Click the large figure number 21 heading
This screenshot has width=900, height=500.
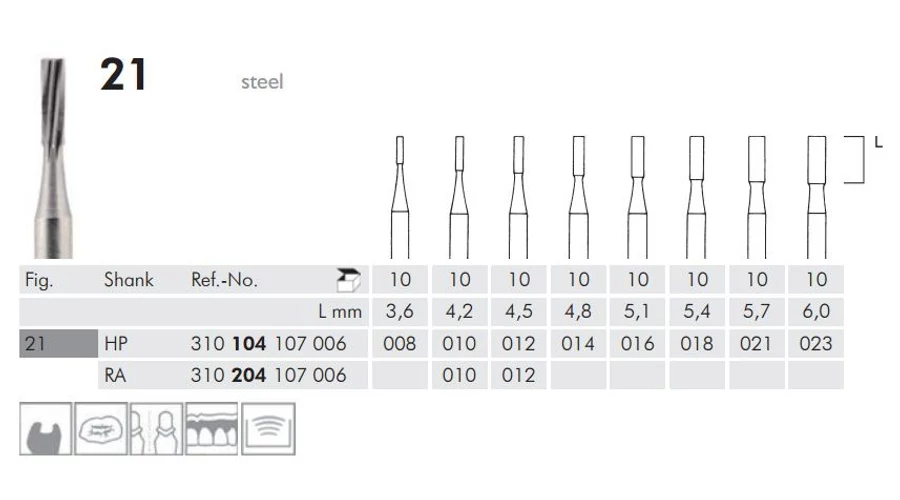coord(123,75)
